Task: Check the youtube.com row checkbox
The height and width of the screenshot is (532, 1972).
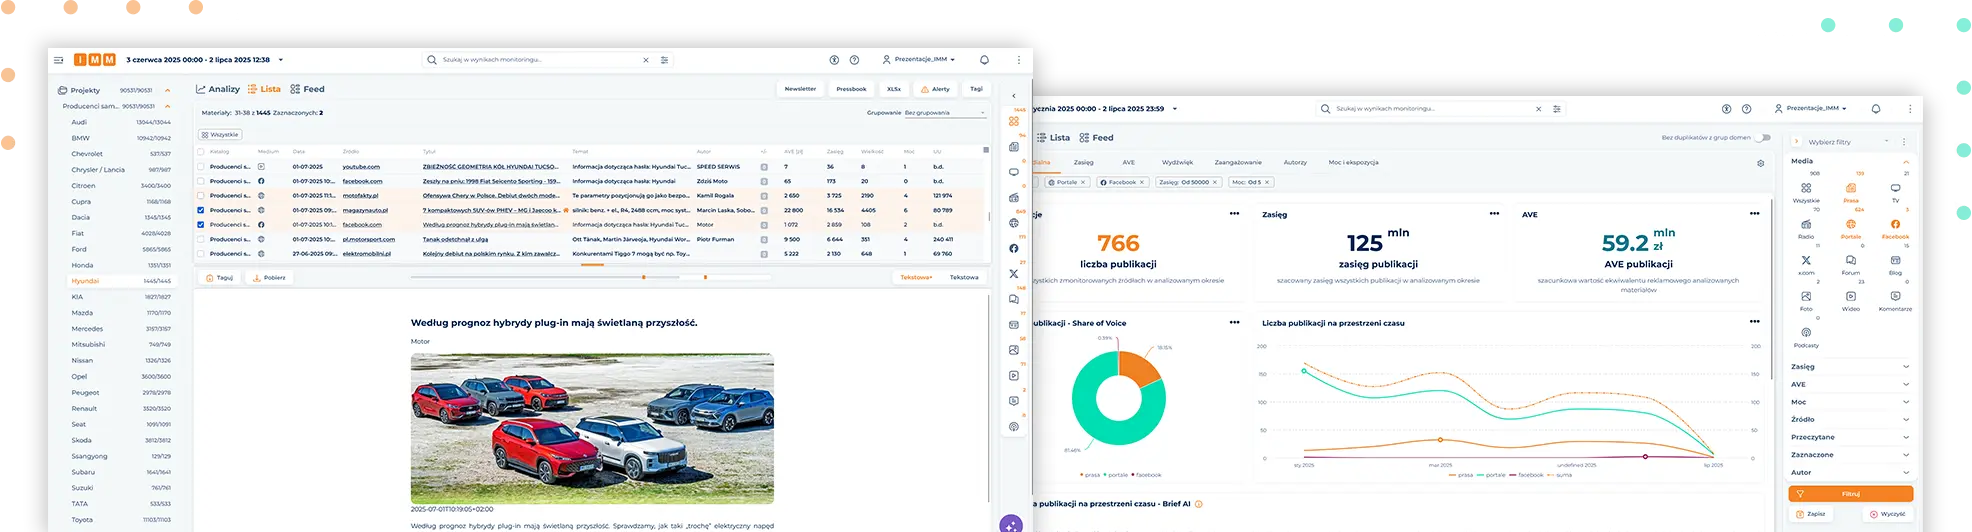Action: tap(201, 167)
